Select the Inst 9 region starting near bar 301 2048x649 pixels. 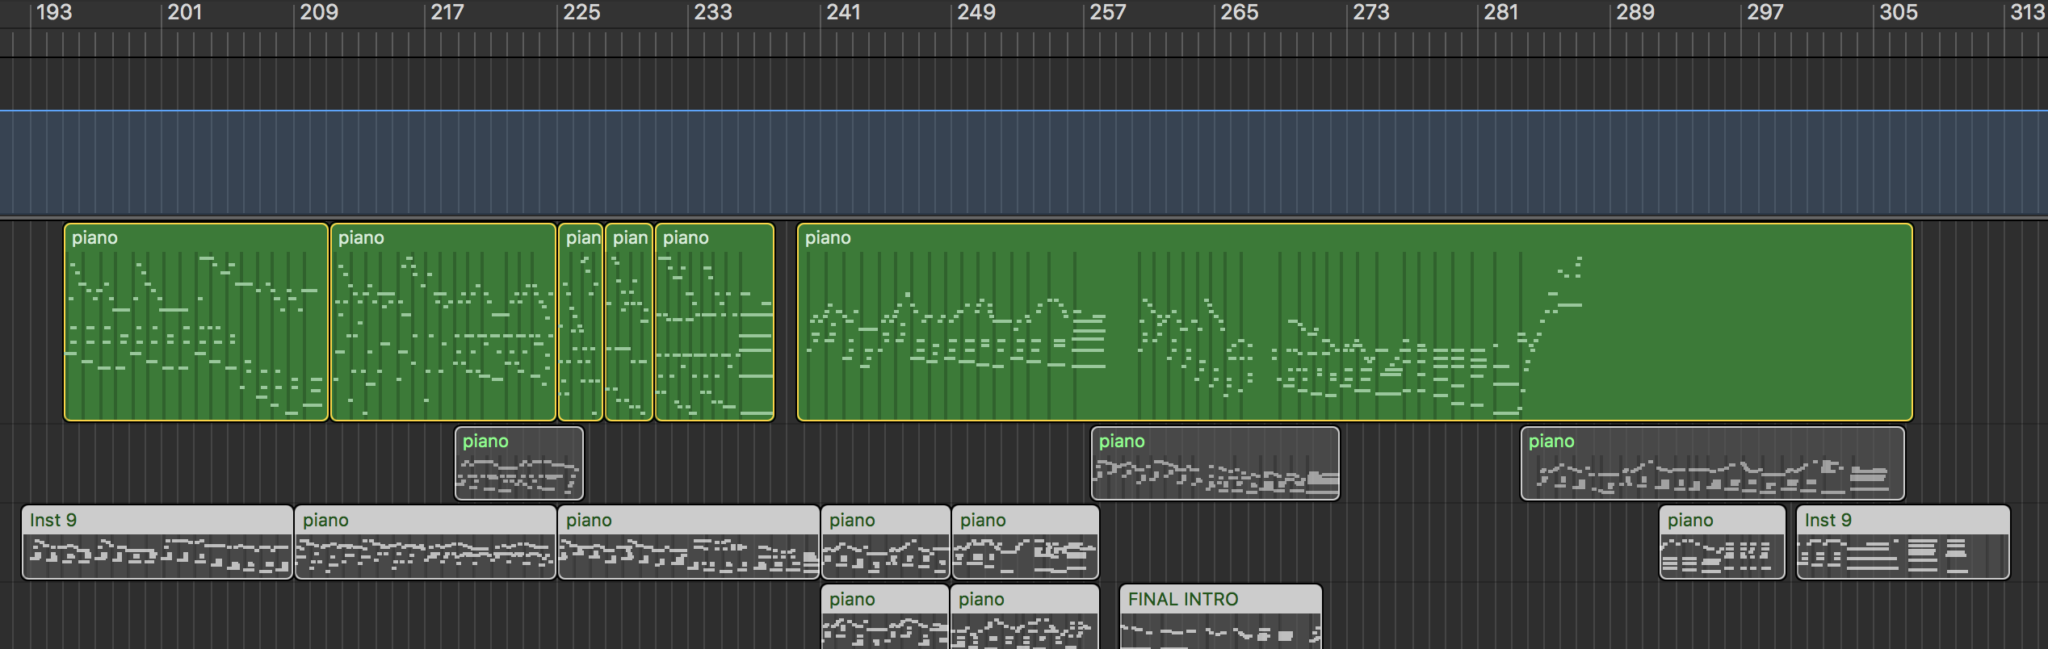click(x=1903, y=542)
